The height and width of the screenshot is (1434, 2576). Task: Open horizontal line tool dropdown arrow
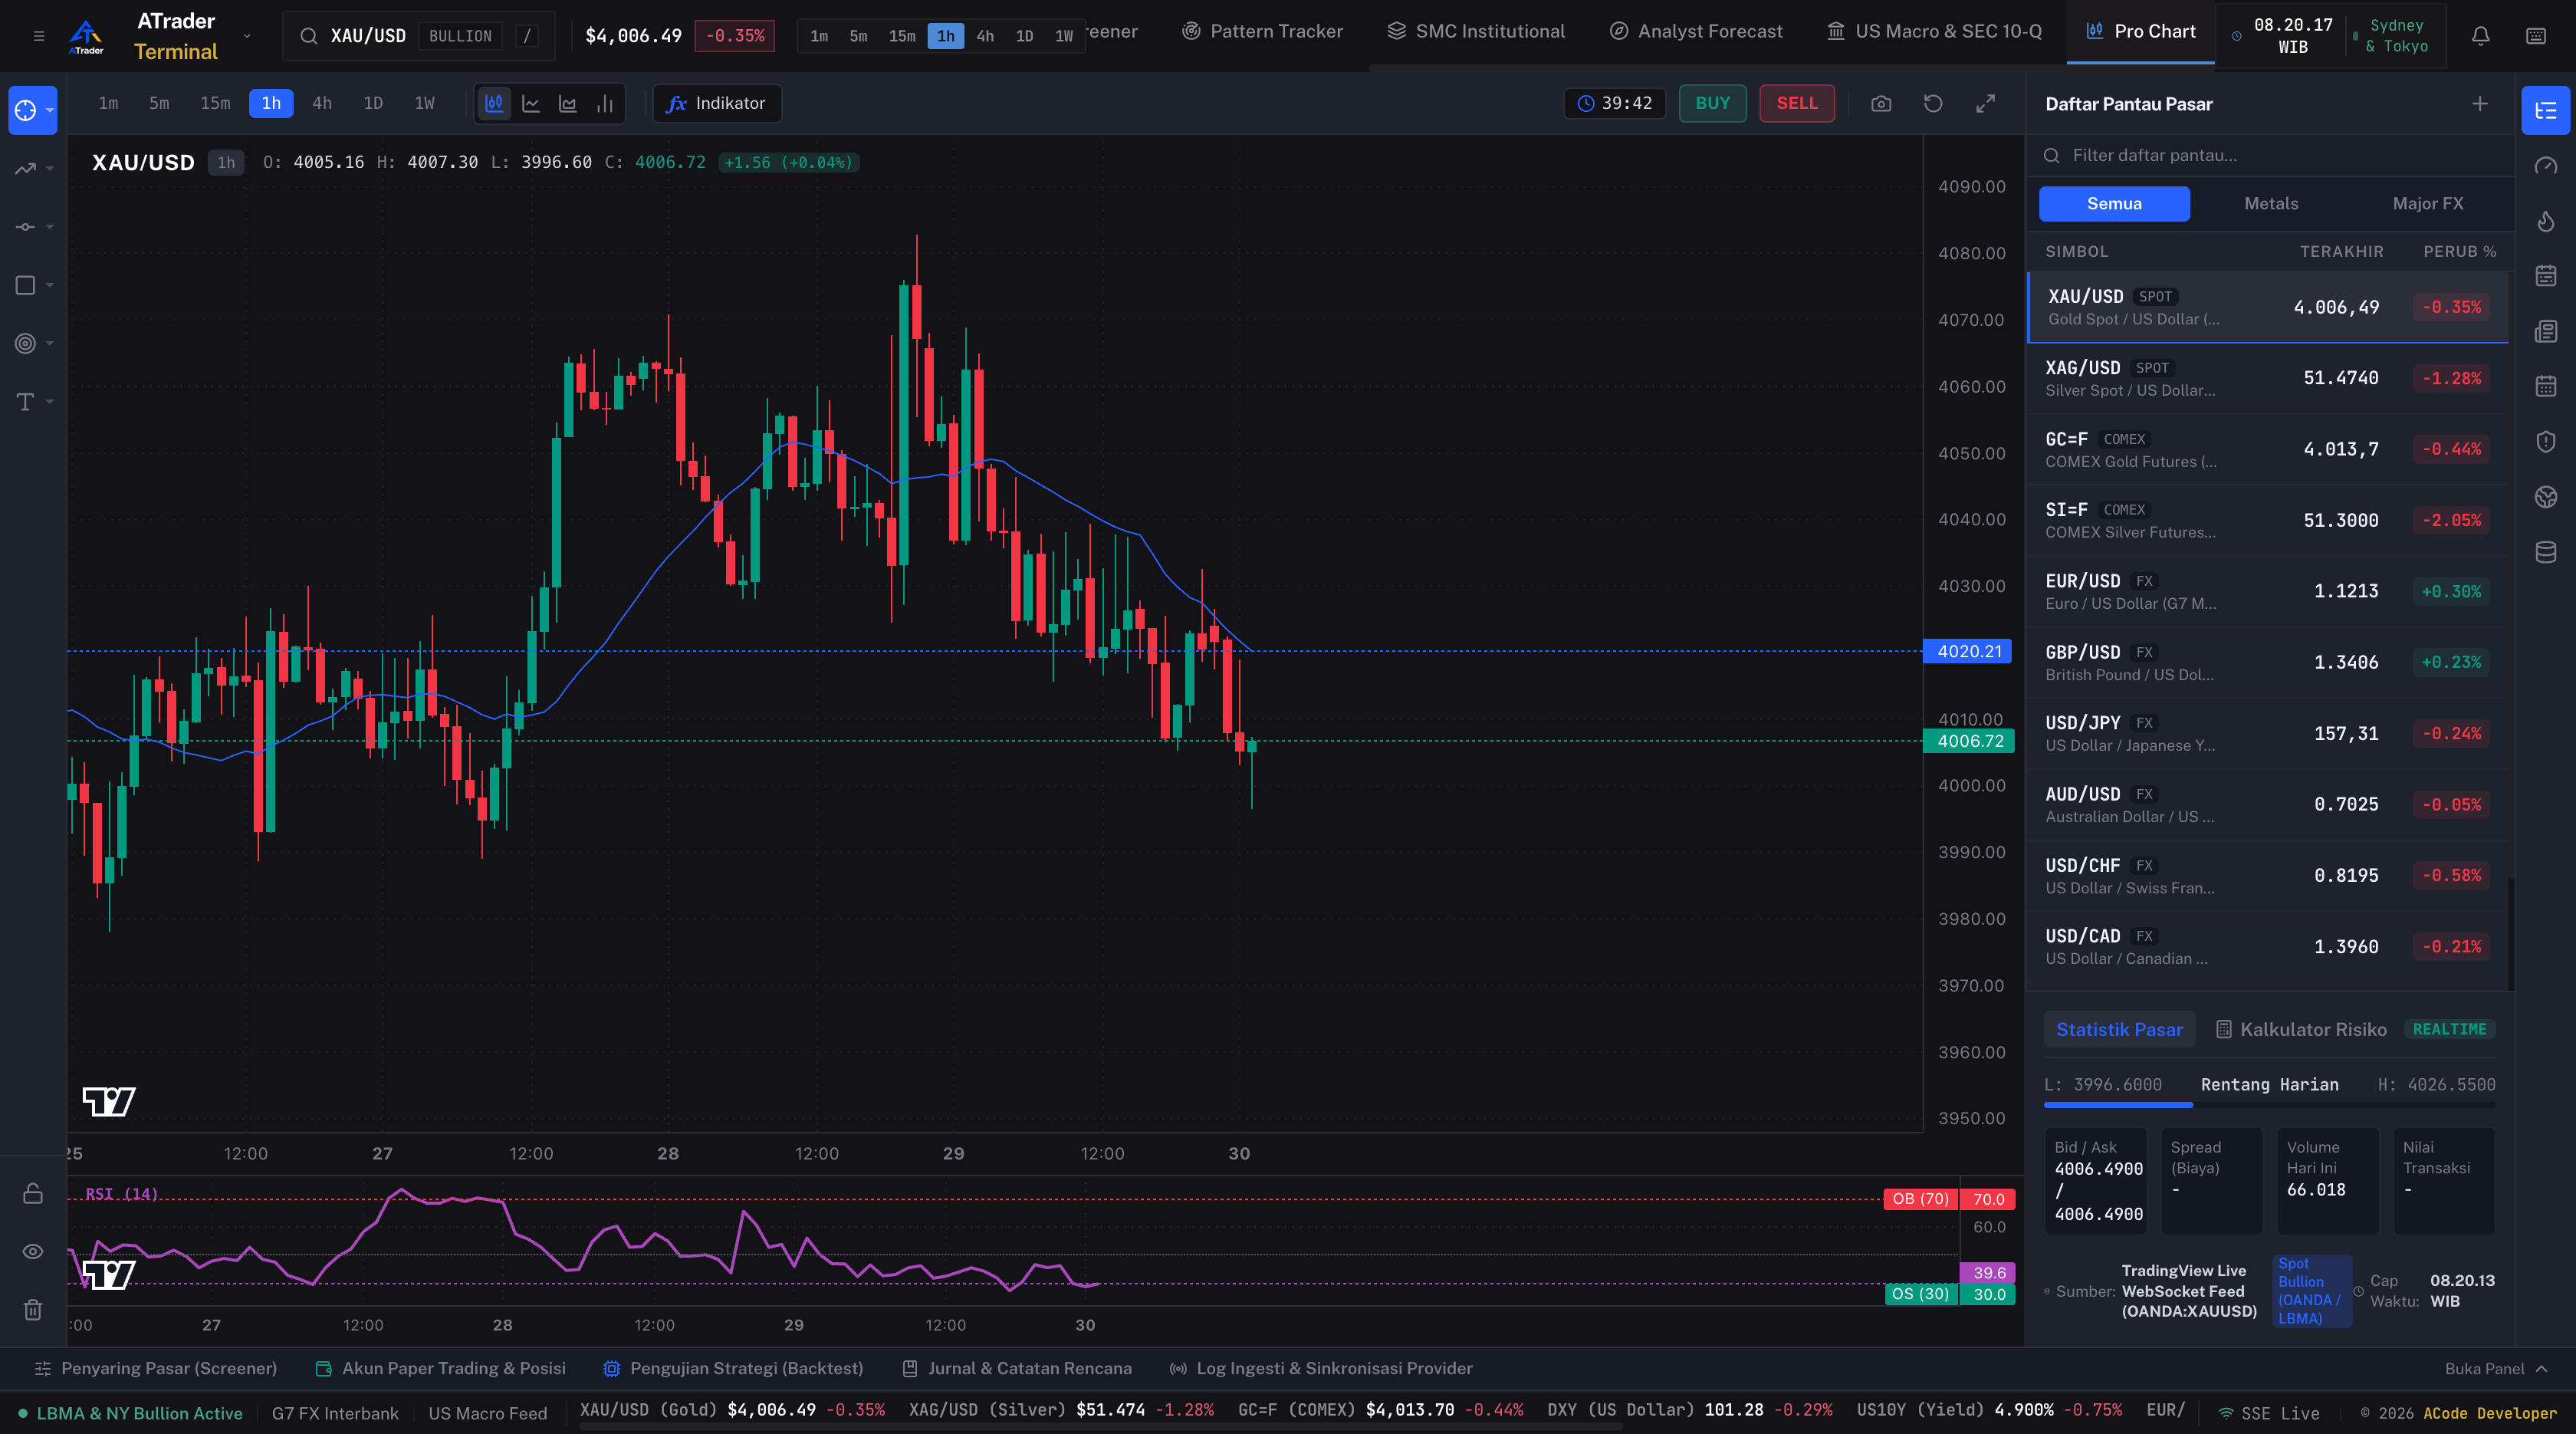[50, 227]
